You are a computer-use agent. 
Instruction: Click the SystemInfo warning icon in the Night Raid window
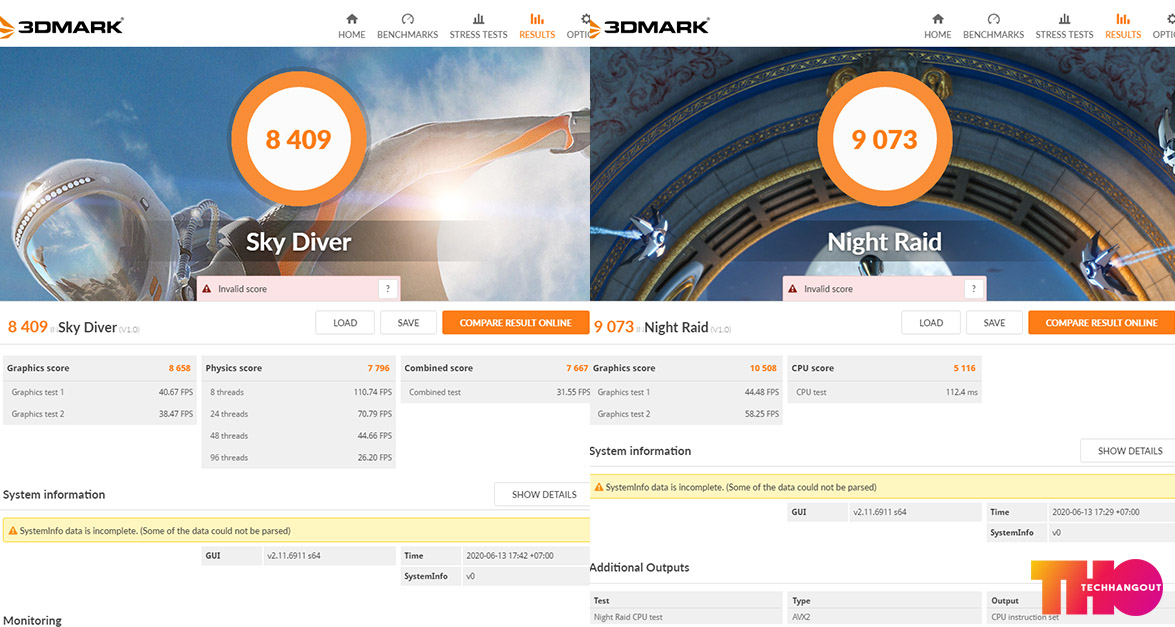tap(599, 487)
